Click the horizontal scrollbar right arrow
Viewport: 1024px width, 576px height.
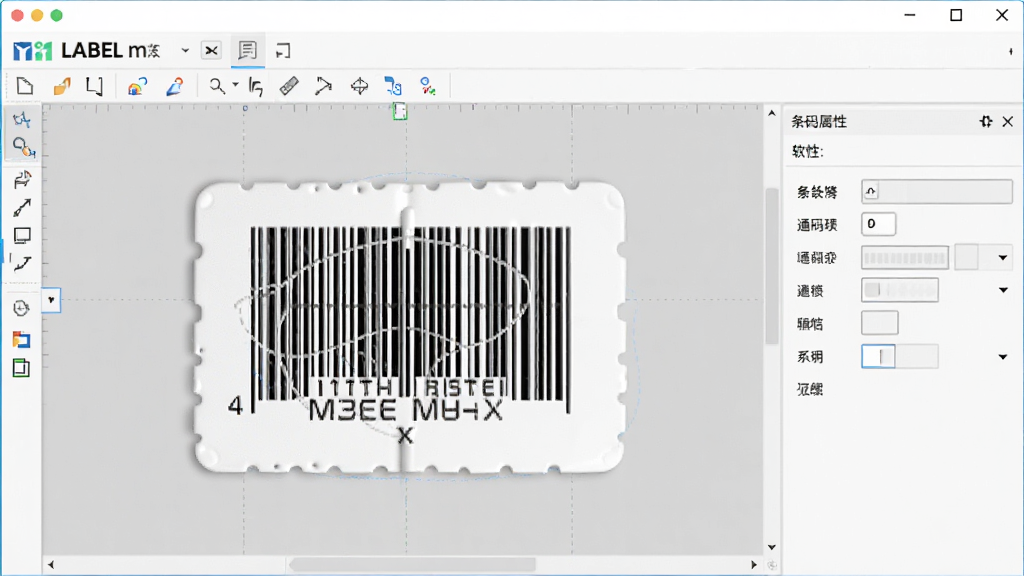[x=754, y=564]
